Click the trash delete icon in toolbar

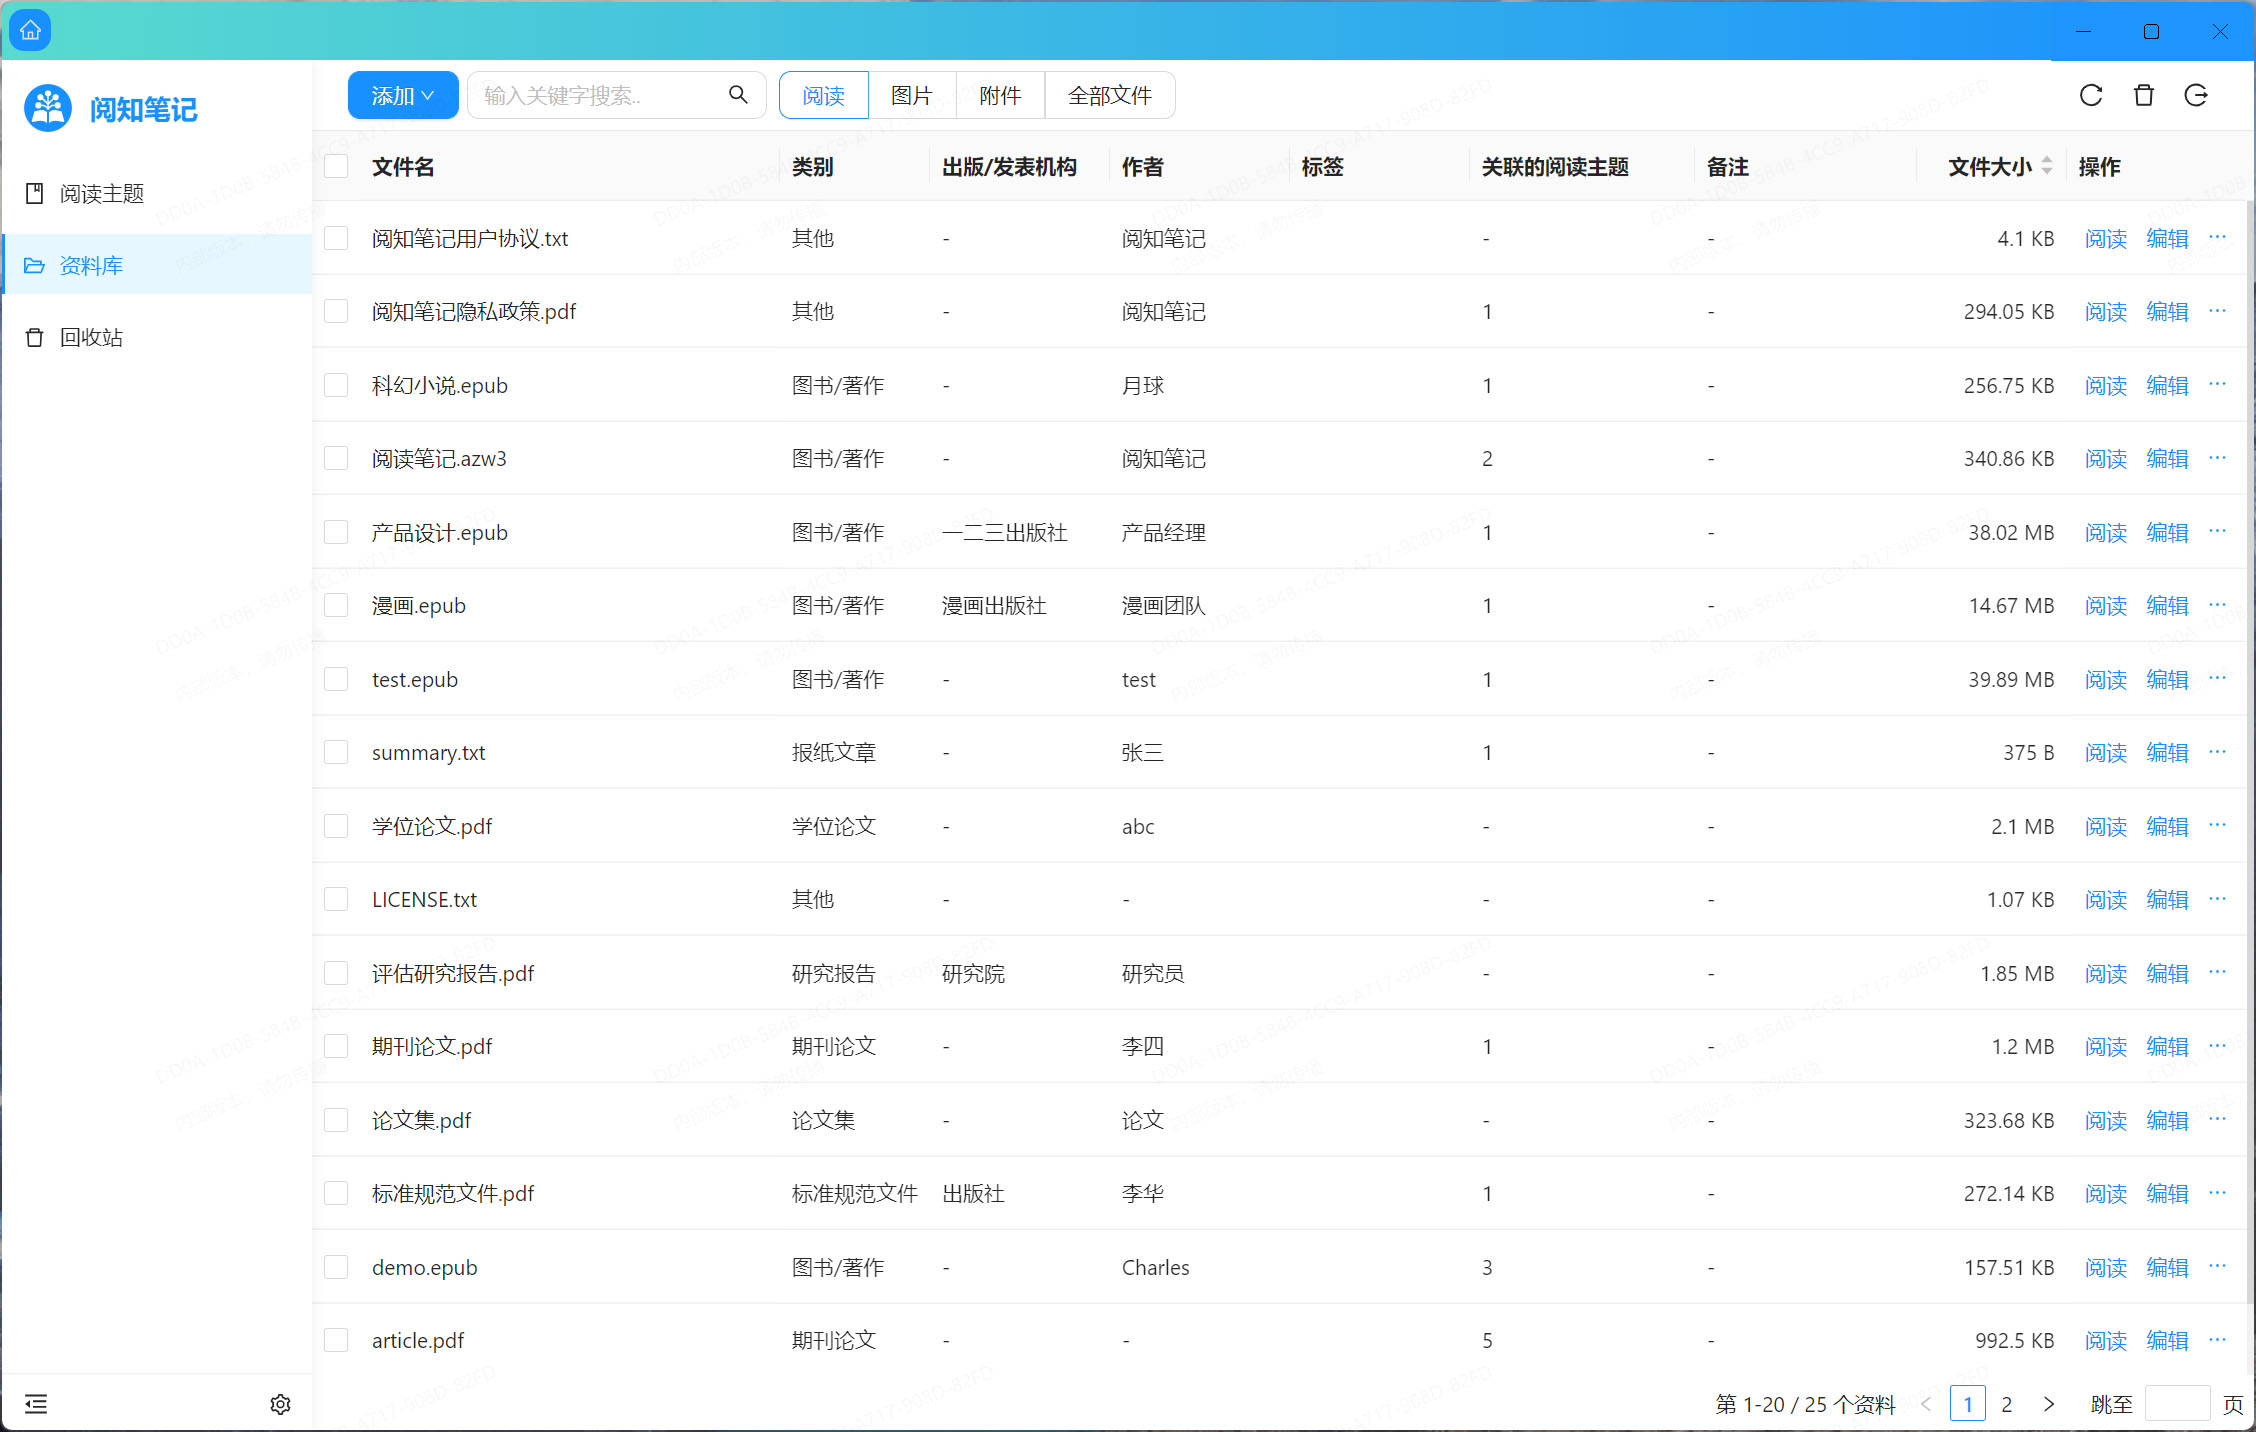pos(2144,95)
